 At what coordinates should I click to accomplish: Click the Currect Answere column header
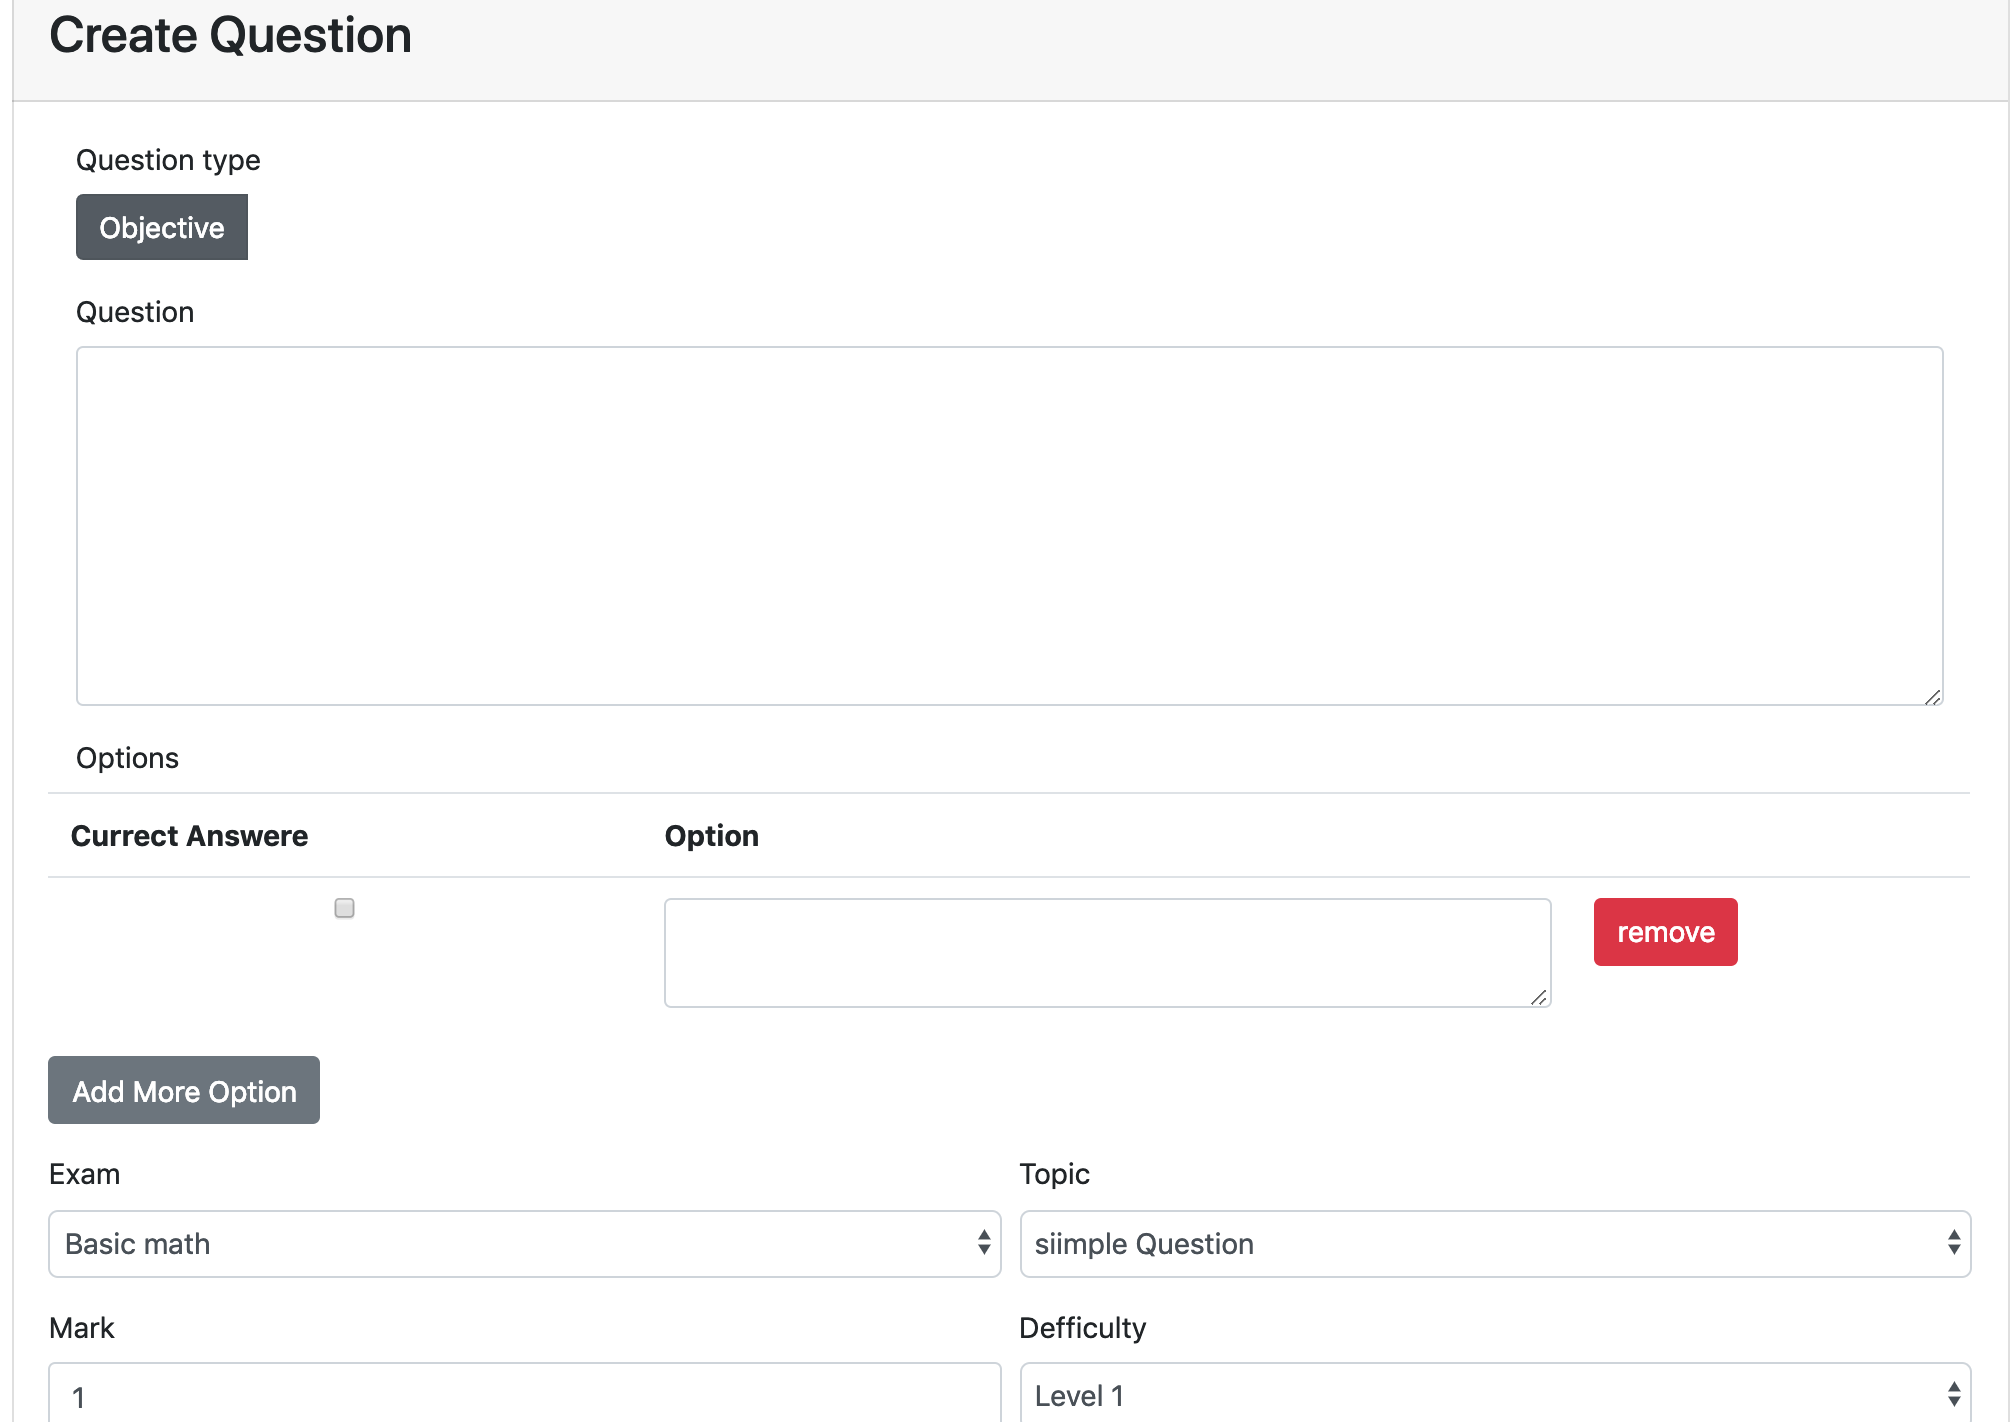click(x=189, y=836)
